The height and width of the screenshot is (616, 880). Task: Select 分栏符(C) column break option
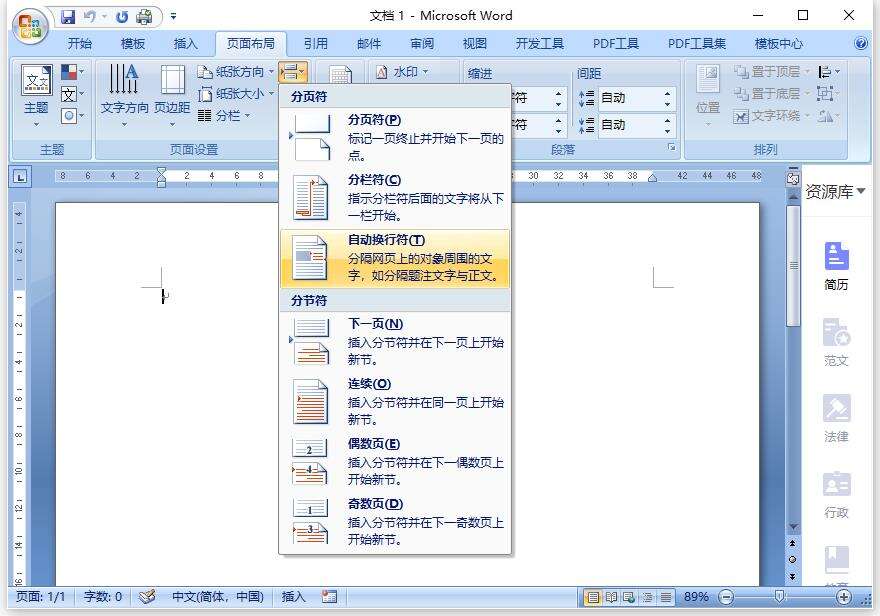pyautogui.click(x=395, y=197)
